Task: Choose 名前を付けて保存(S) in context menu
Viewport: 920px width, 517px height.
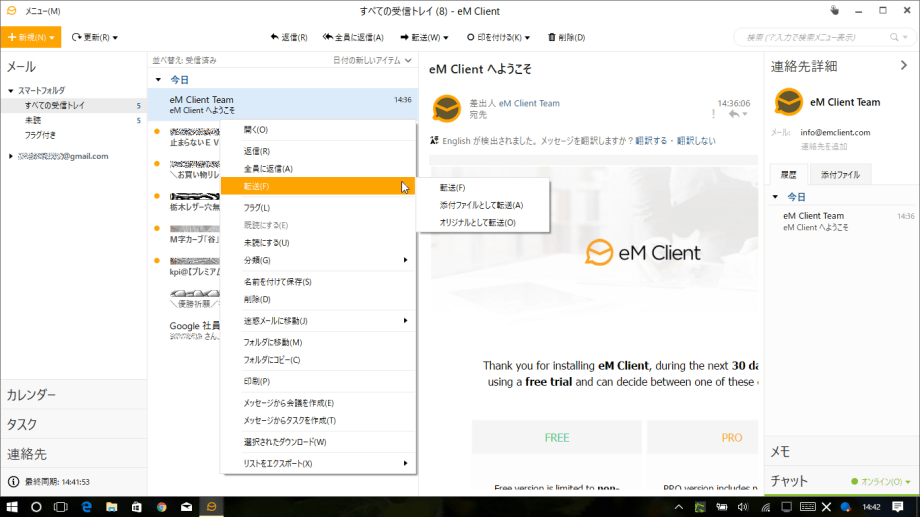Action: pos(318,282)
